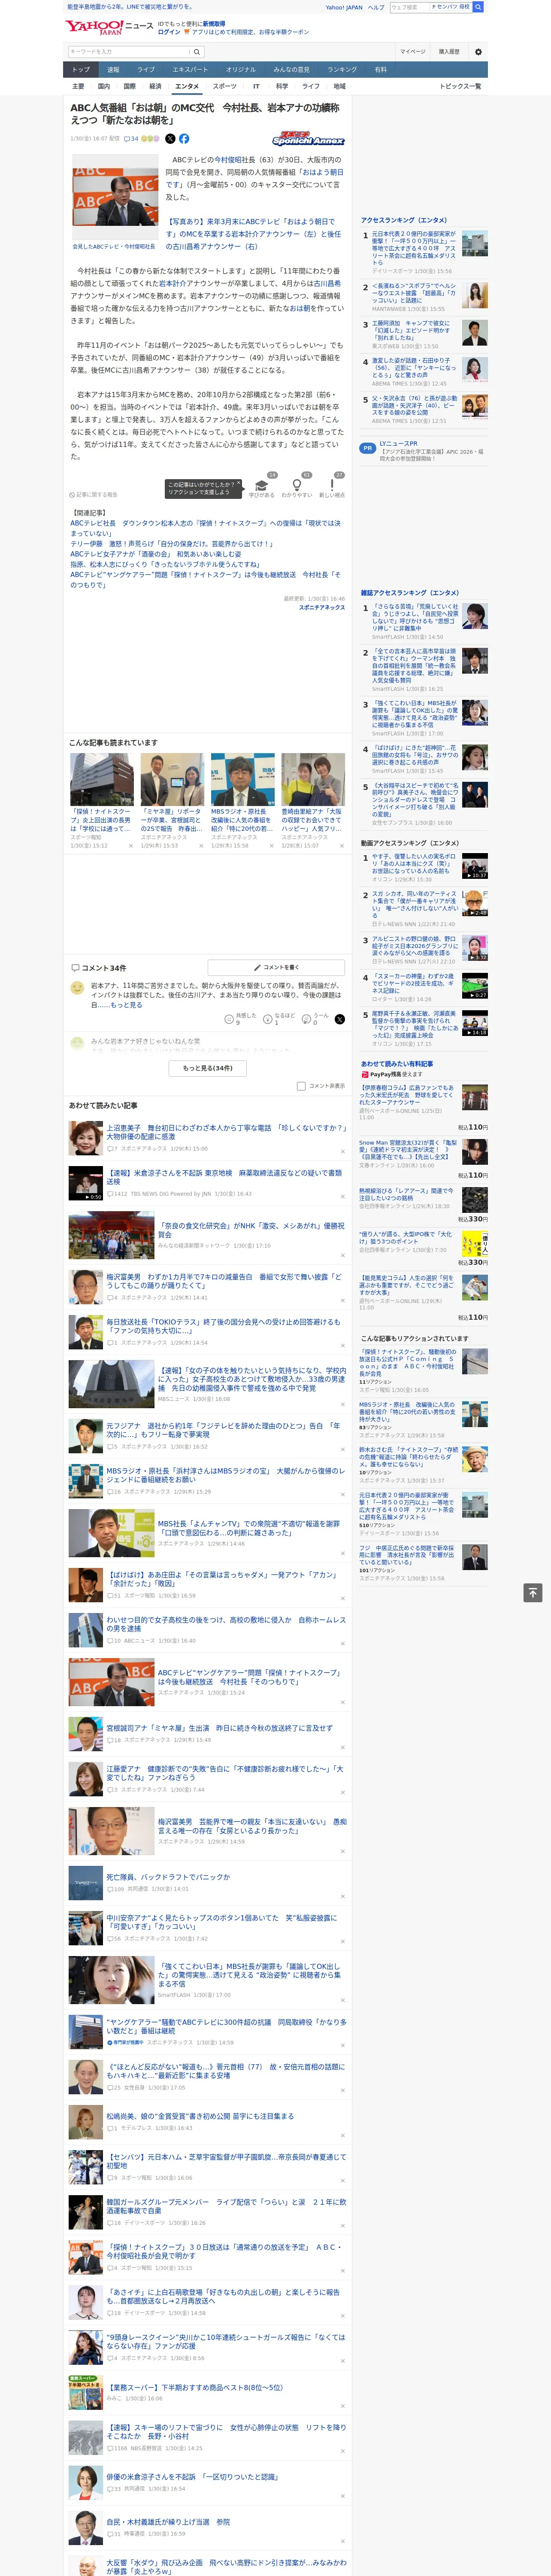Click the search magnifier icon in keyword box
Image resolution: width=551 pixels, height=2576 pixels.
click(x=197, y=52)
